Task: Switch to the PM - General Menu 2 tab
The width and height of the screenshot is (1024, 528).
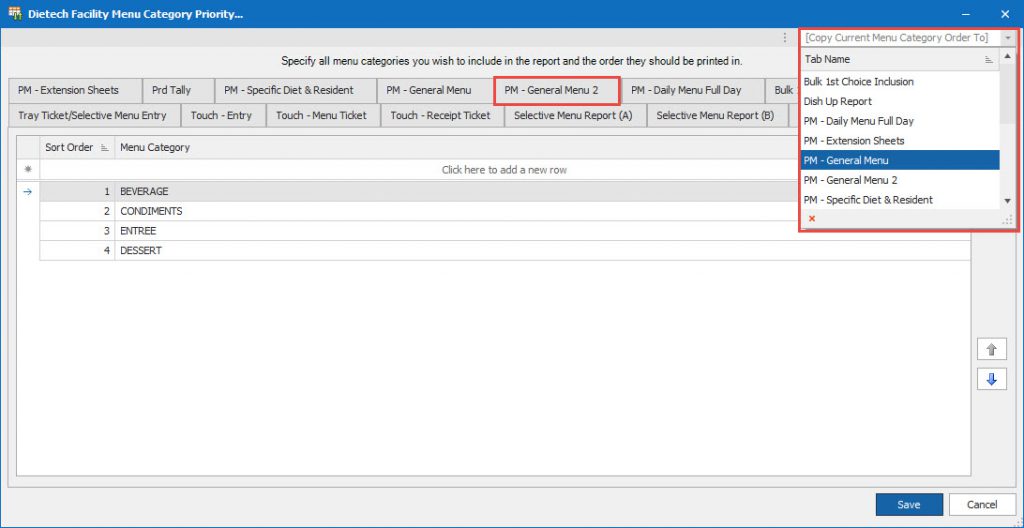Action: coord(557,90)
